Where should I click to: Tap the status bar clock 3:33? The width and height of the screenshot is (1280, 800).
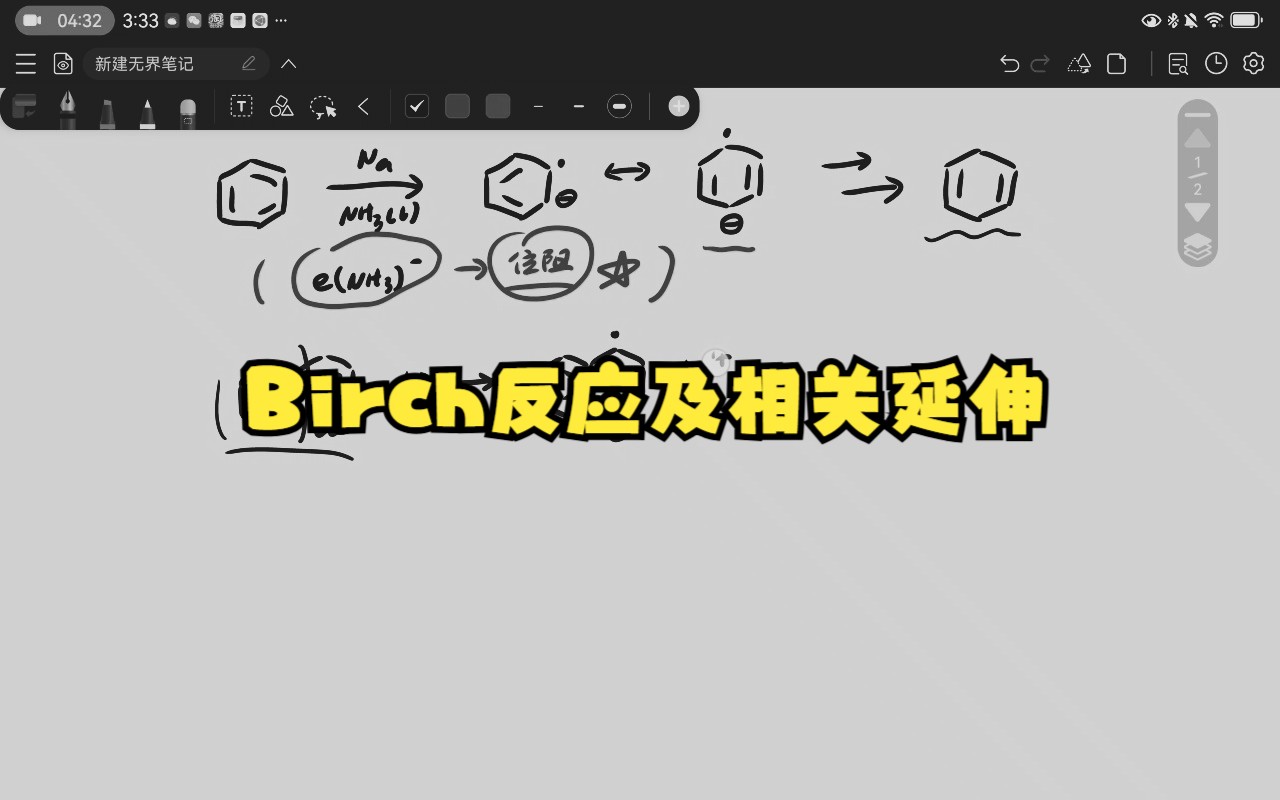(140, 20)
